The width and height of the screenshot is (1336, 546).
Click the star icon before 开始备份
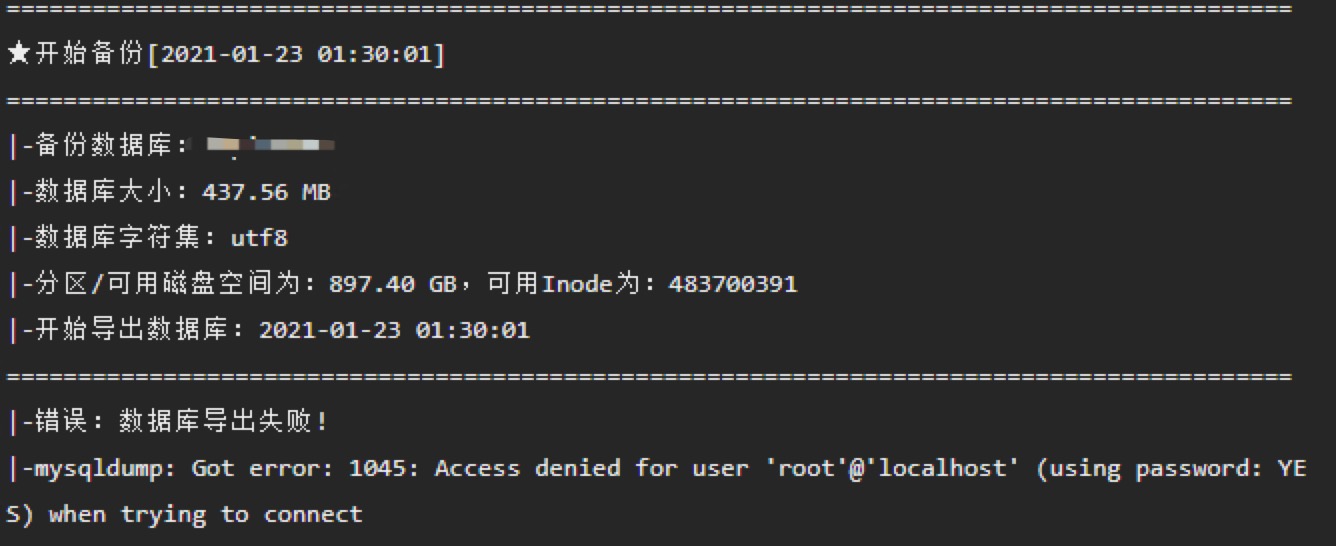coord(19,54)
